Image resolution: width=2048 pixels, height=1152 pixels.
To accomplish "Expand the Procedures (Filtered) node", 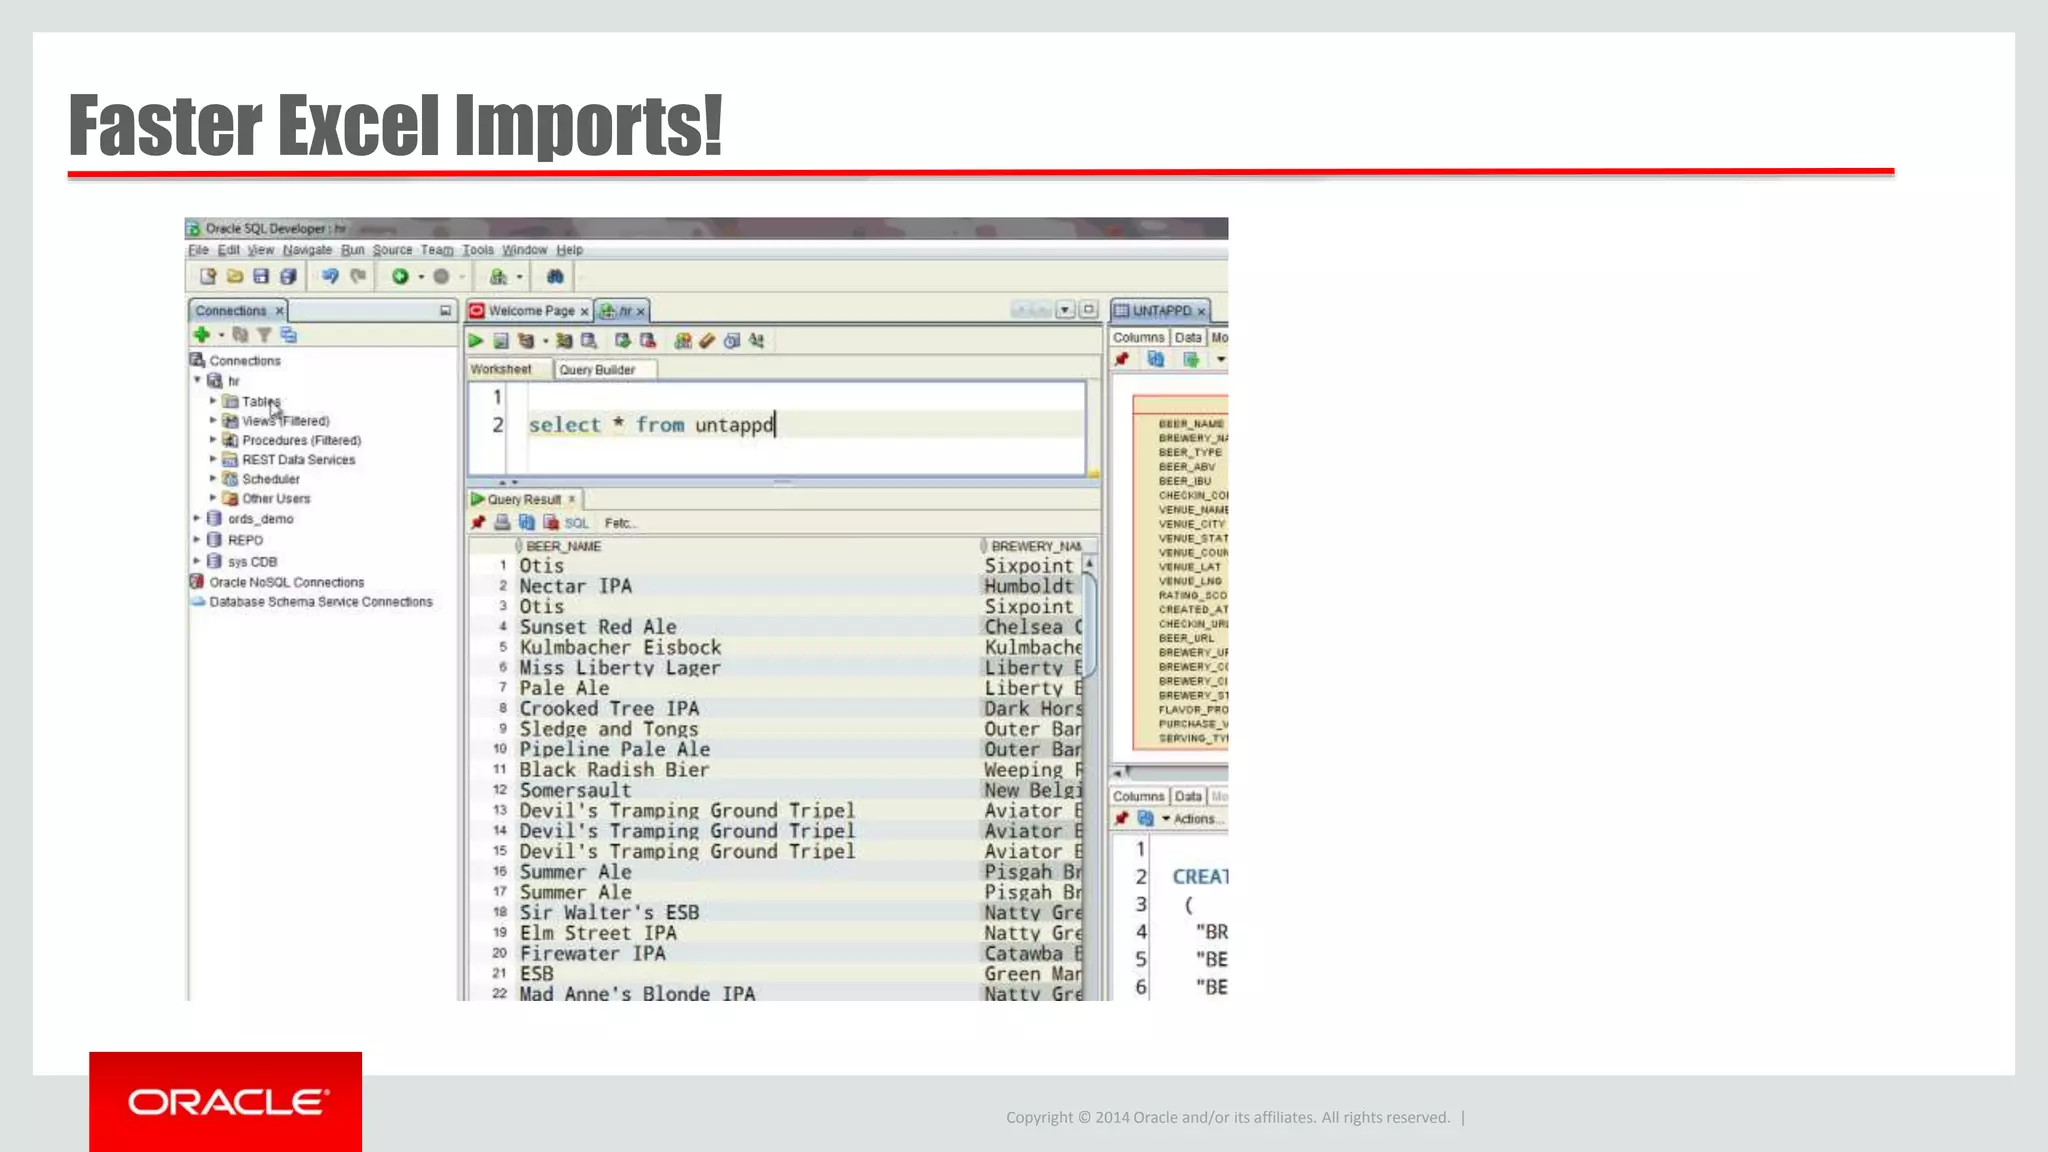I will 213,440.
